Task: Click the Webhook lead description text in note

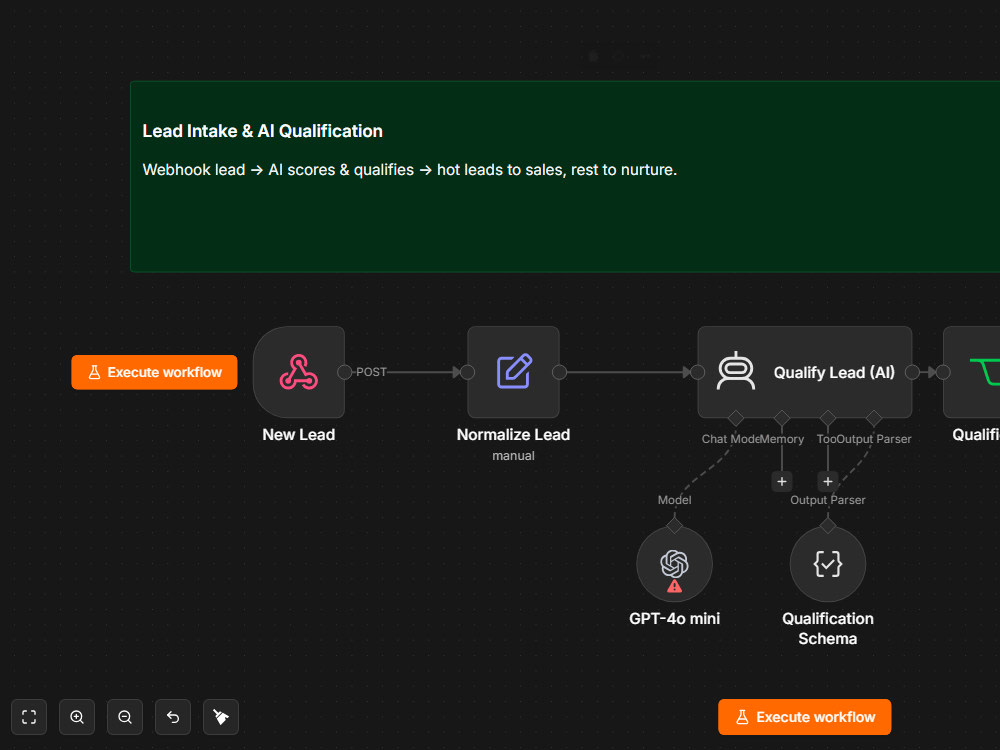Action: tap(409, 170)
